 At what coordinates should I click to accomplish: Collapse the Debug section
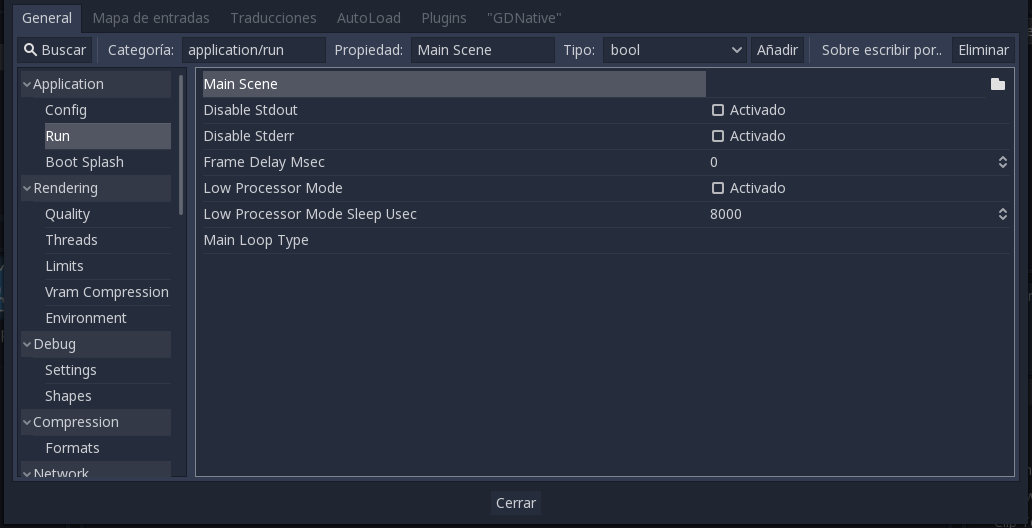[27, 344]
